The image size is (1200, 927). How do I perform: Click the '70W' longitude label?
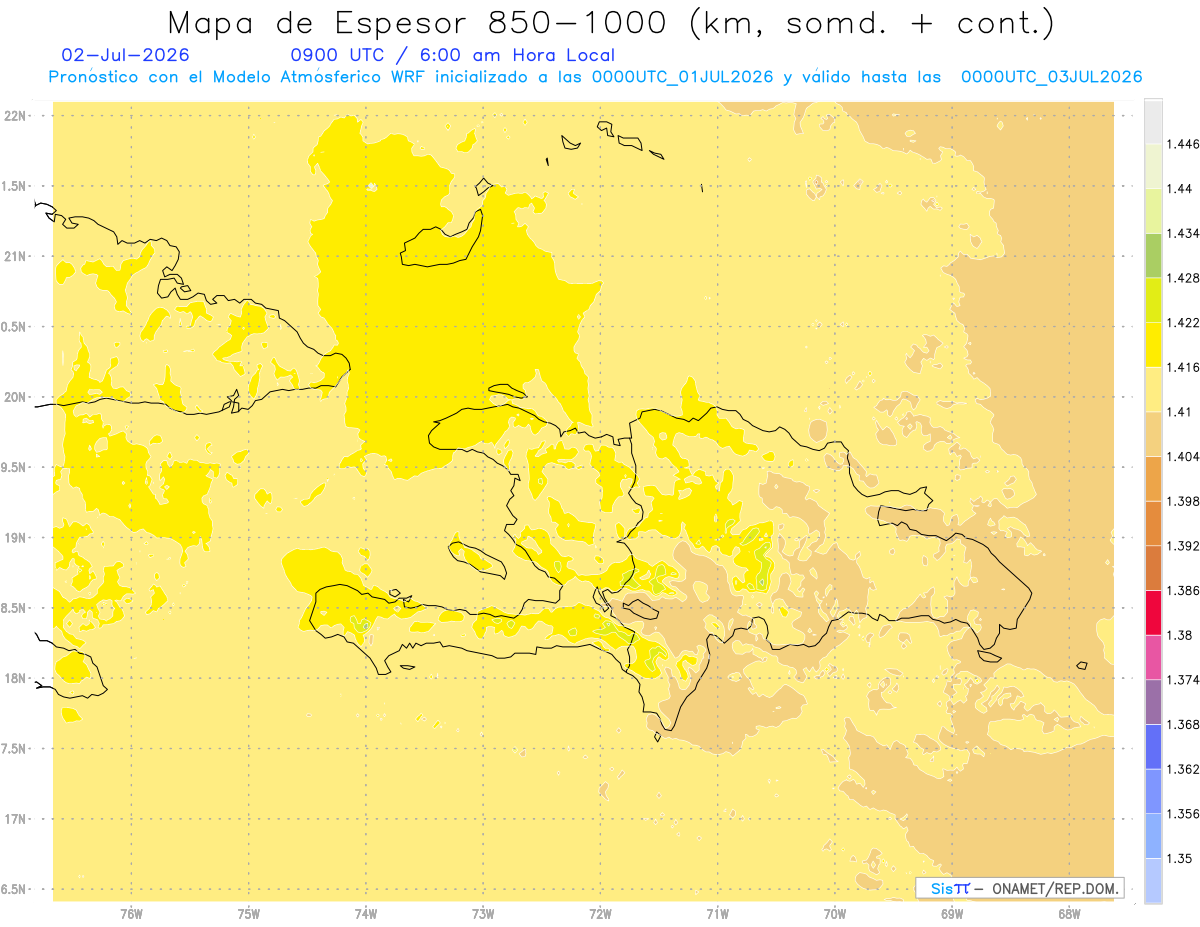(x=835, y=914)
